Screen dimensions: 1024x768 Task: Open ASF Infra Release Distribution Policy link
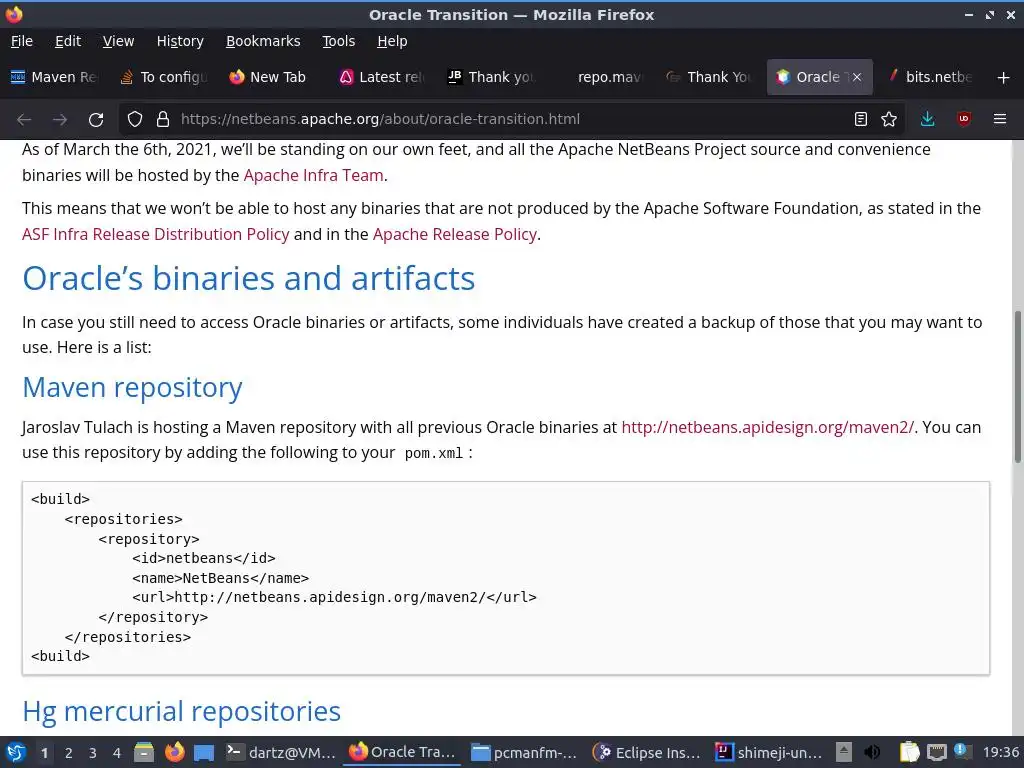coord(155,234)
